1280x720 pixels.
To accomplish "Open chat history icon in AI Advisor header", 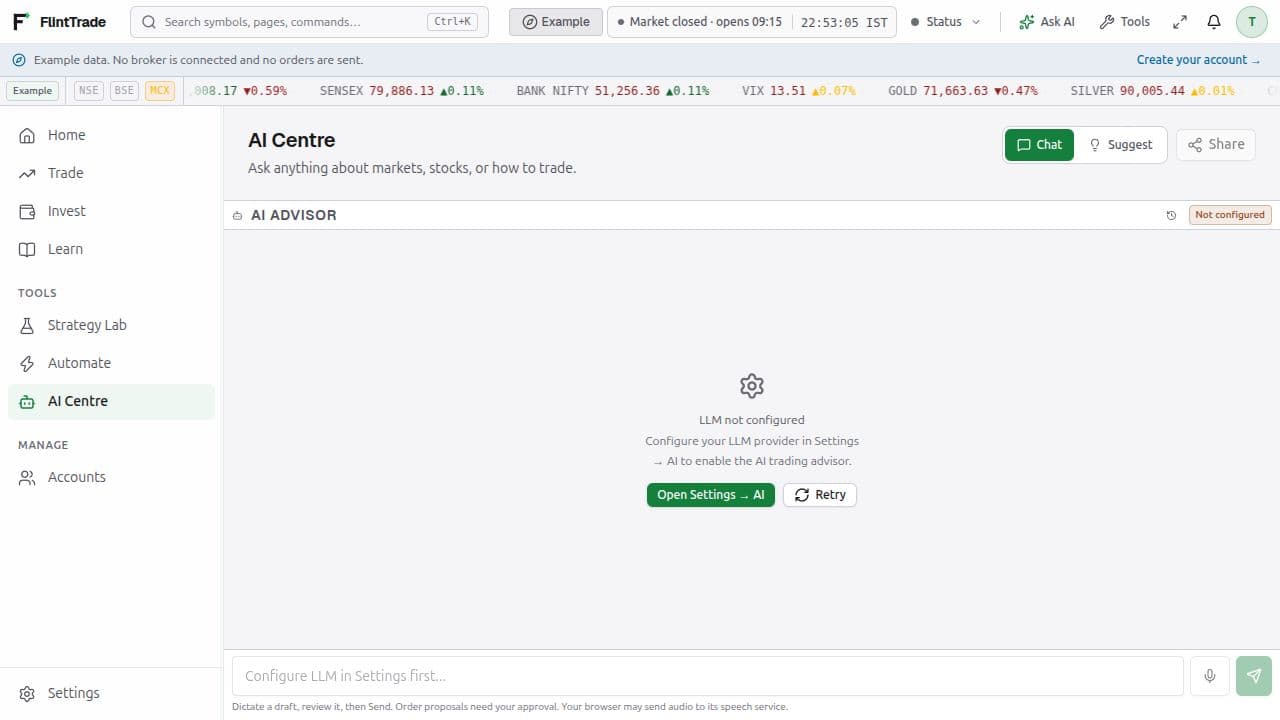I will pos(1171,215).
